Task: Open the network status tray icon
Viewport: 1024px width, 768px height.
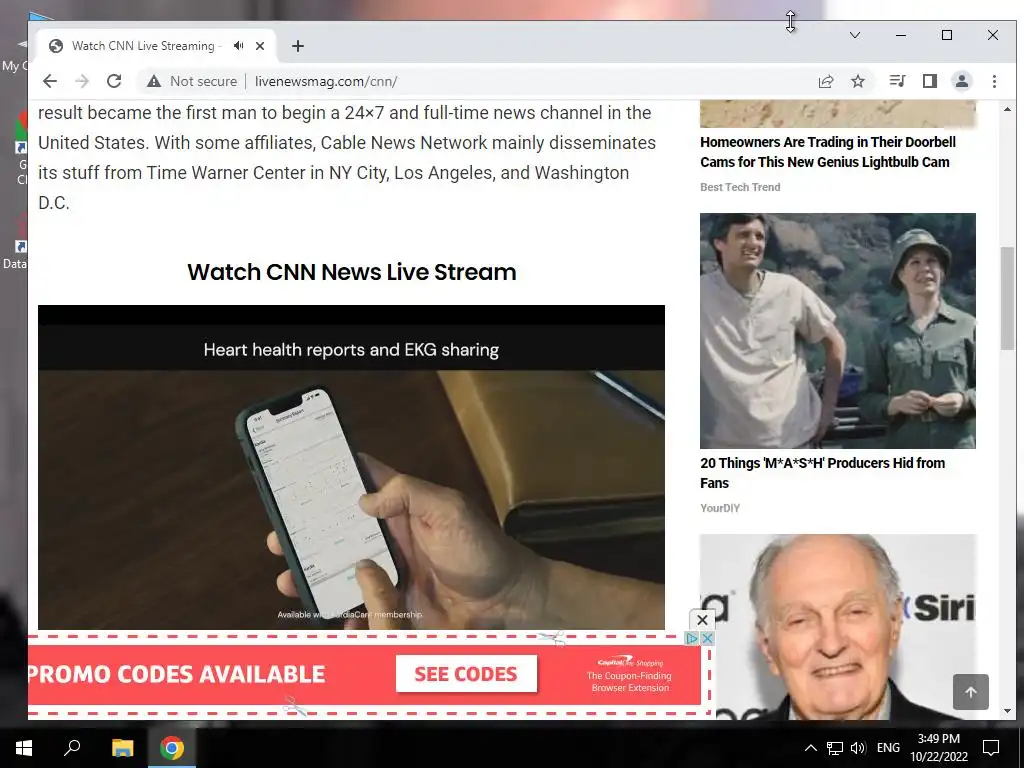Action: tap(835, 748)
